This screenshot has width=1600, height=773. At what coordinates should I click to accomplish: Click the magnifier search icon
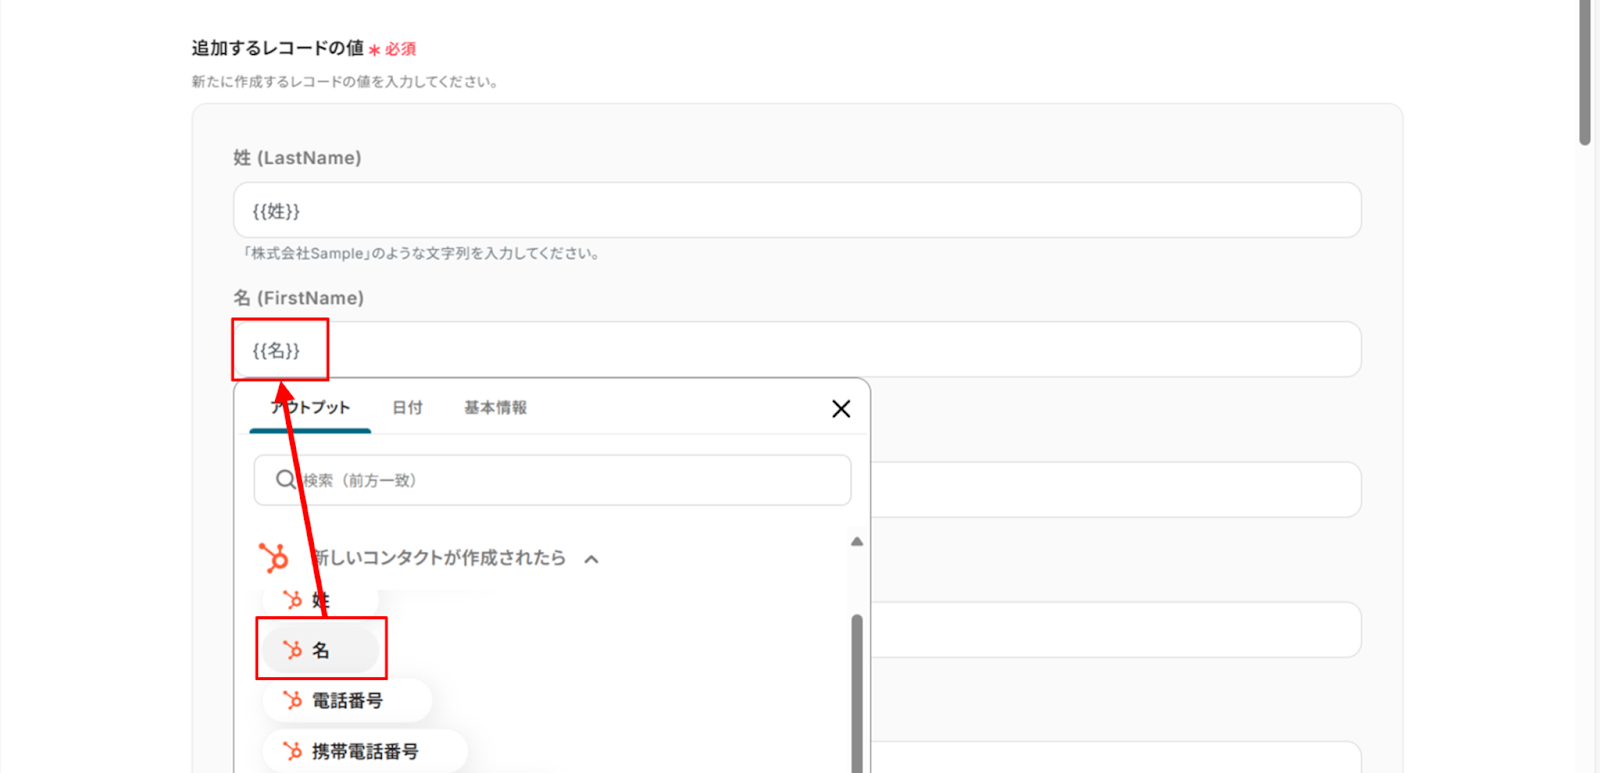point(286,480)
